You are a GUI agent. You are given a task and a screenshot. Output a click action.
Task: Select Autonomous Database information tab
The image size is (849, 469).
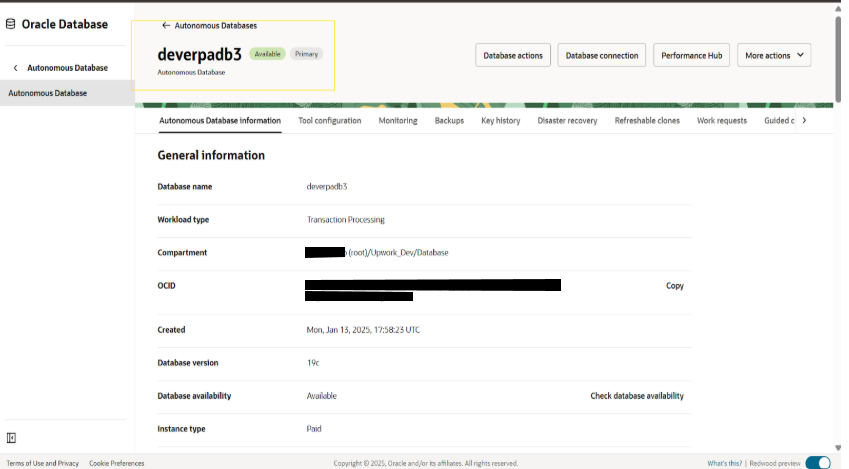(220, 120)
